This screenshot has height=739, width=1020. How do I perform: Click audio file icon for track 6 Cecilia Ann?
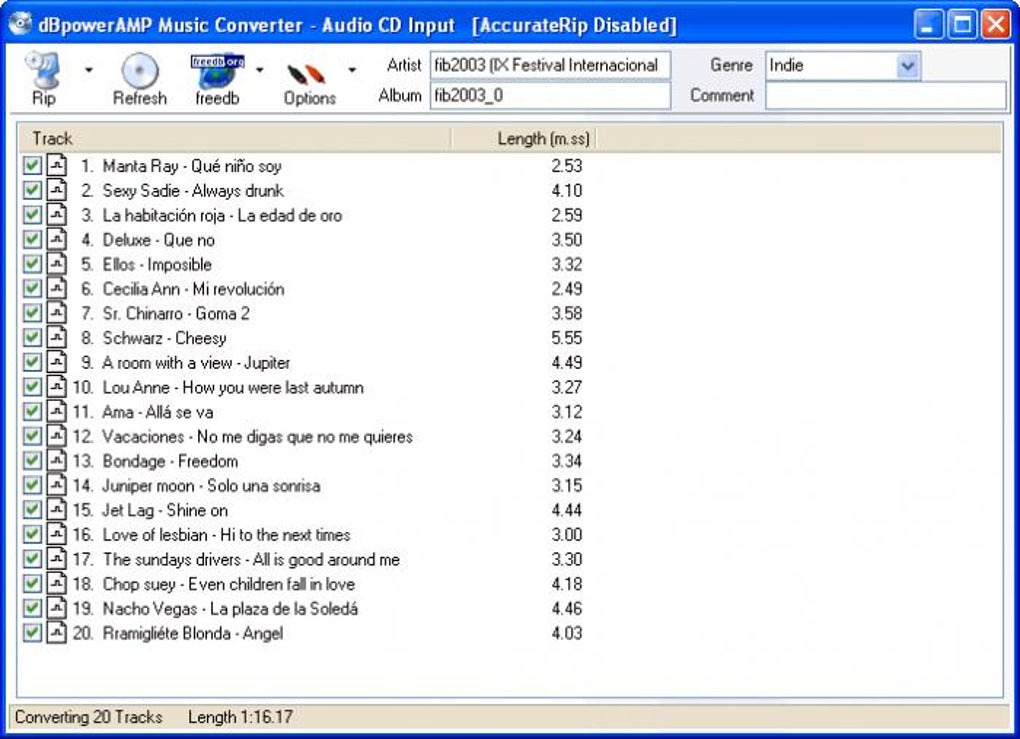click(x=57, y=288)
